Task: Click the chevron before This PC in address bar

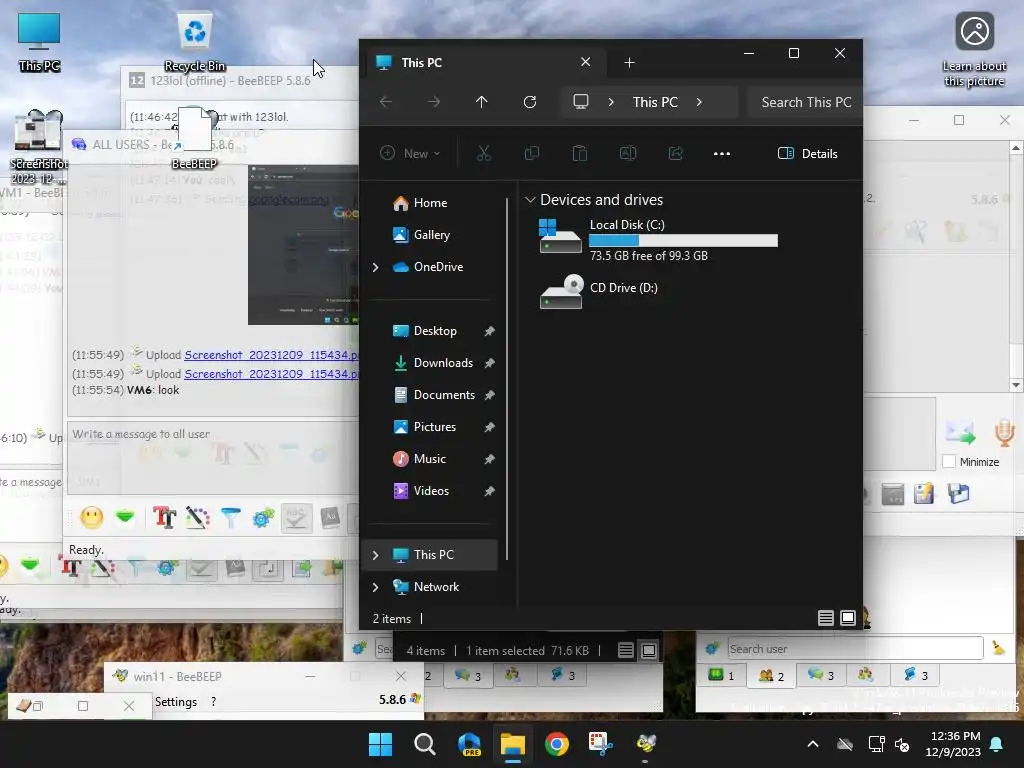Action: (x=611, y=102)
